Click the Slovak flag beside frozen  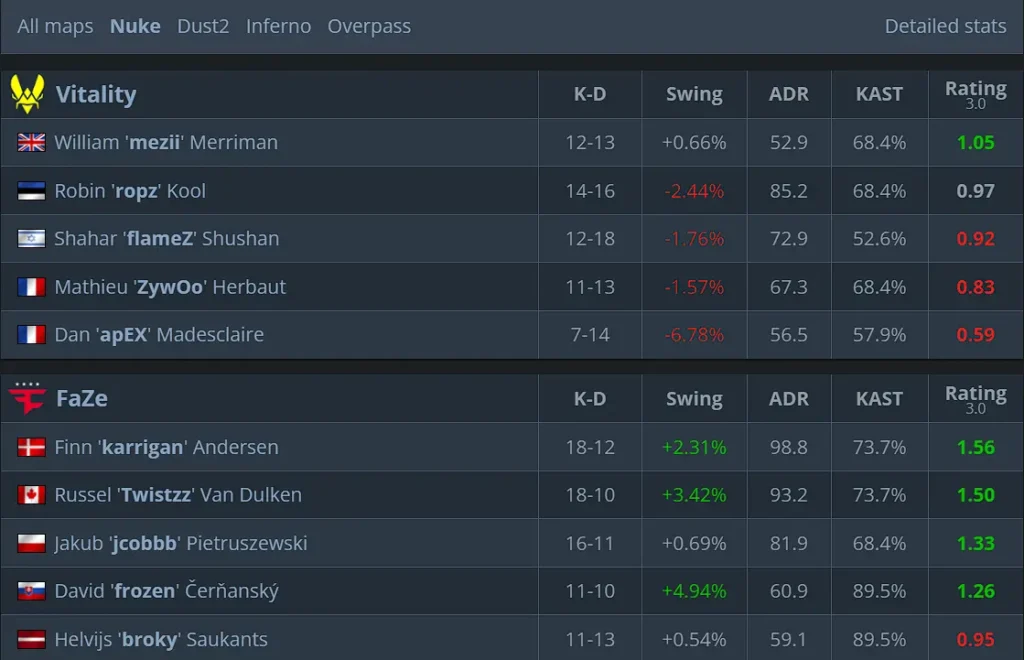tap(31, 591)
